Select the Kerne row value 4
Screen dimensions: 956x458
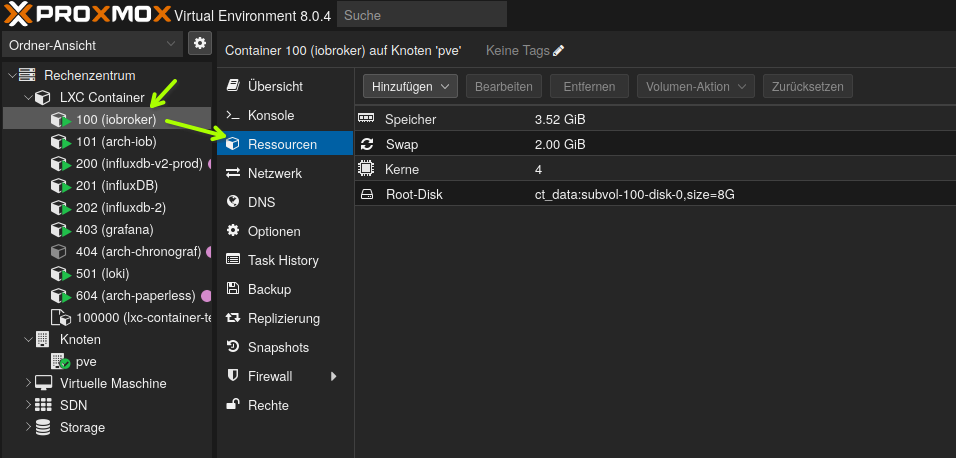(538, 170)
